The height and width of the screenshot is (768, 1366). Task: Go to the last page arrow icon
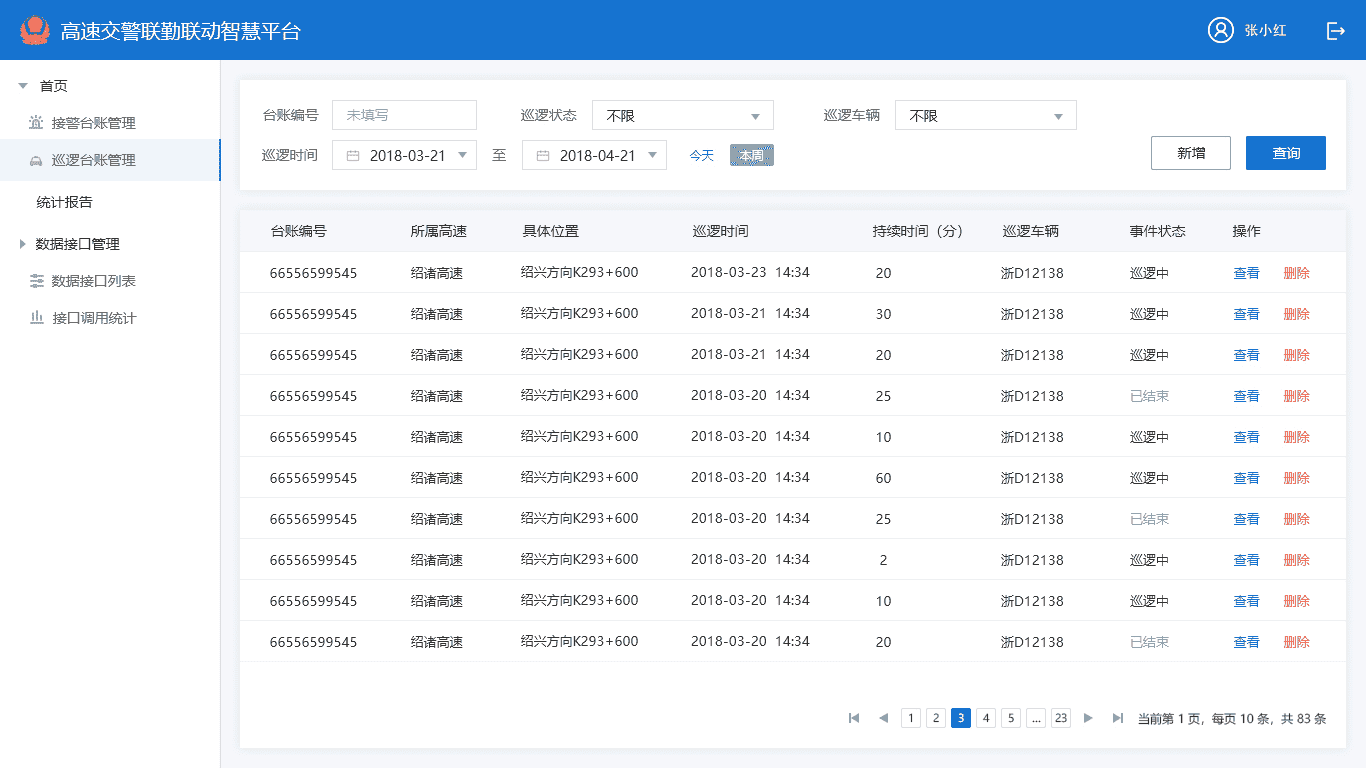pos(1117,718)
